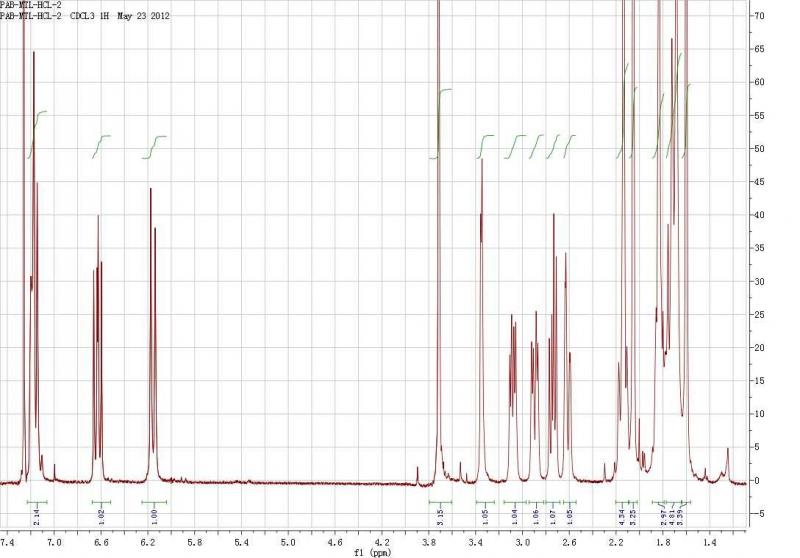Click the small peak near 1.25 ppm

[728, 464]
